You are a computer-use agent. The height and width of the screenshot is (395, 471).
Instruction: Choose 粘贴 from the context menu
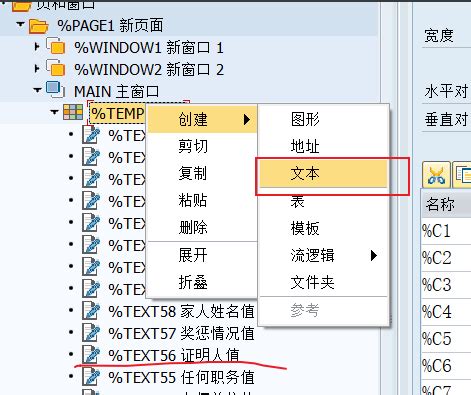[202, 201]
